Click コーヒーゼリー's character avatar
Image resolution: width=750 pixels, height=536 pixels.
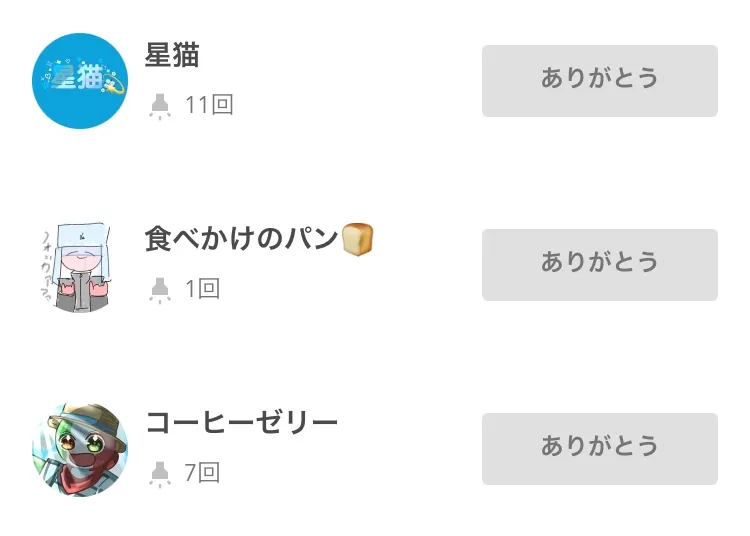80,449
